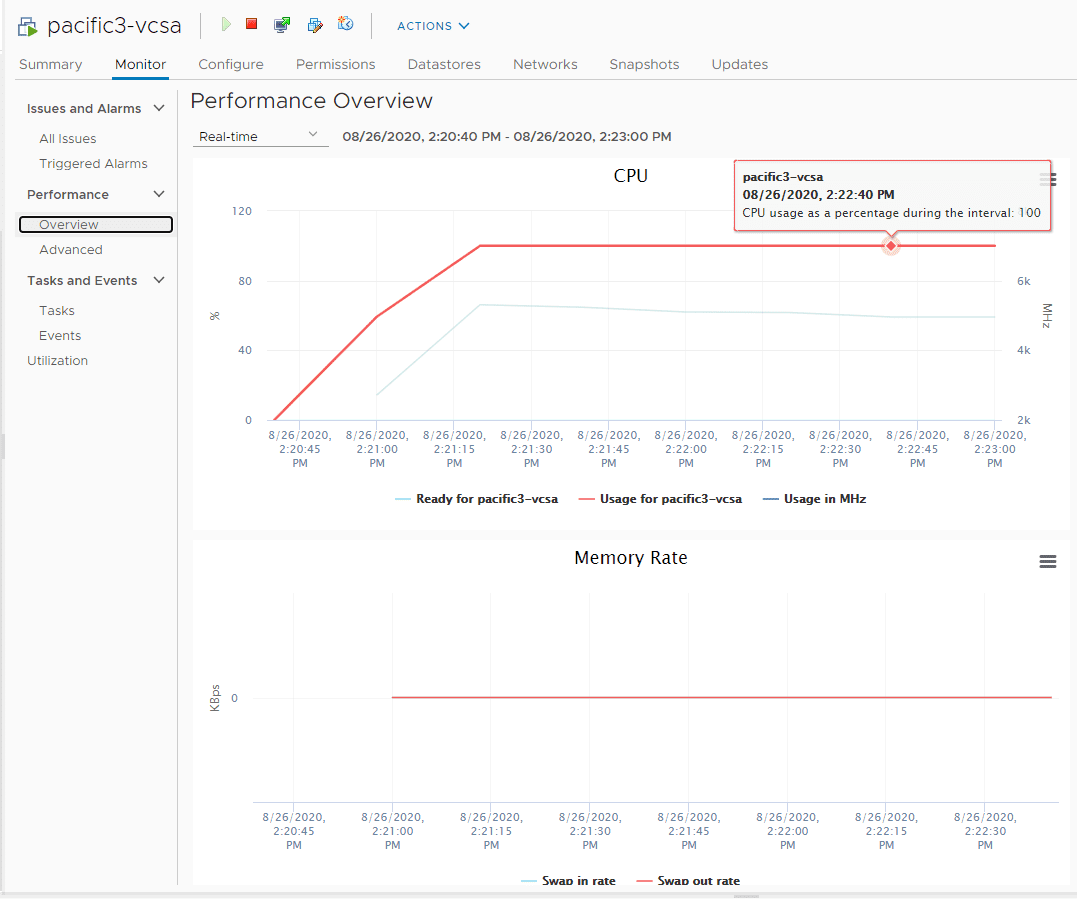Switch to the Configure tab
The width and height of the screenshot is (1077, 899).
click(x=231, y=64)
